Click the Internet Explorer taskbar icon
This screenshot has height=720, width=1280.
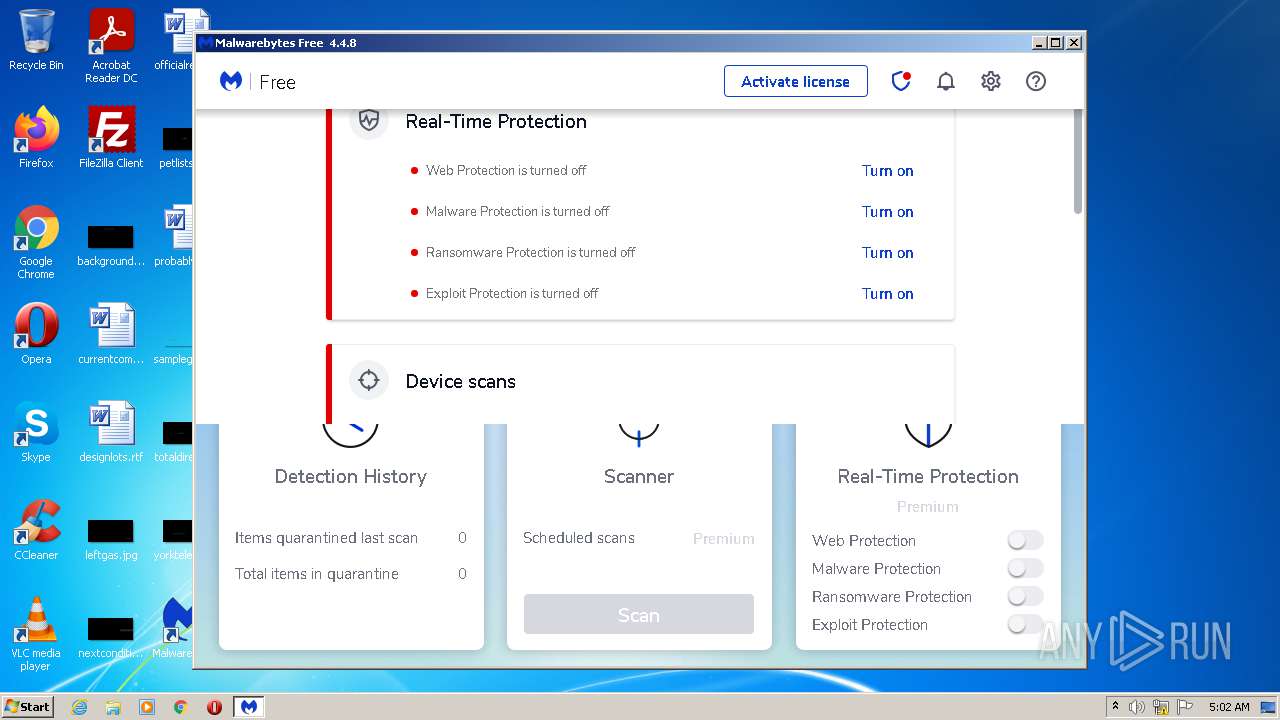click(x=79, y=707)
